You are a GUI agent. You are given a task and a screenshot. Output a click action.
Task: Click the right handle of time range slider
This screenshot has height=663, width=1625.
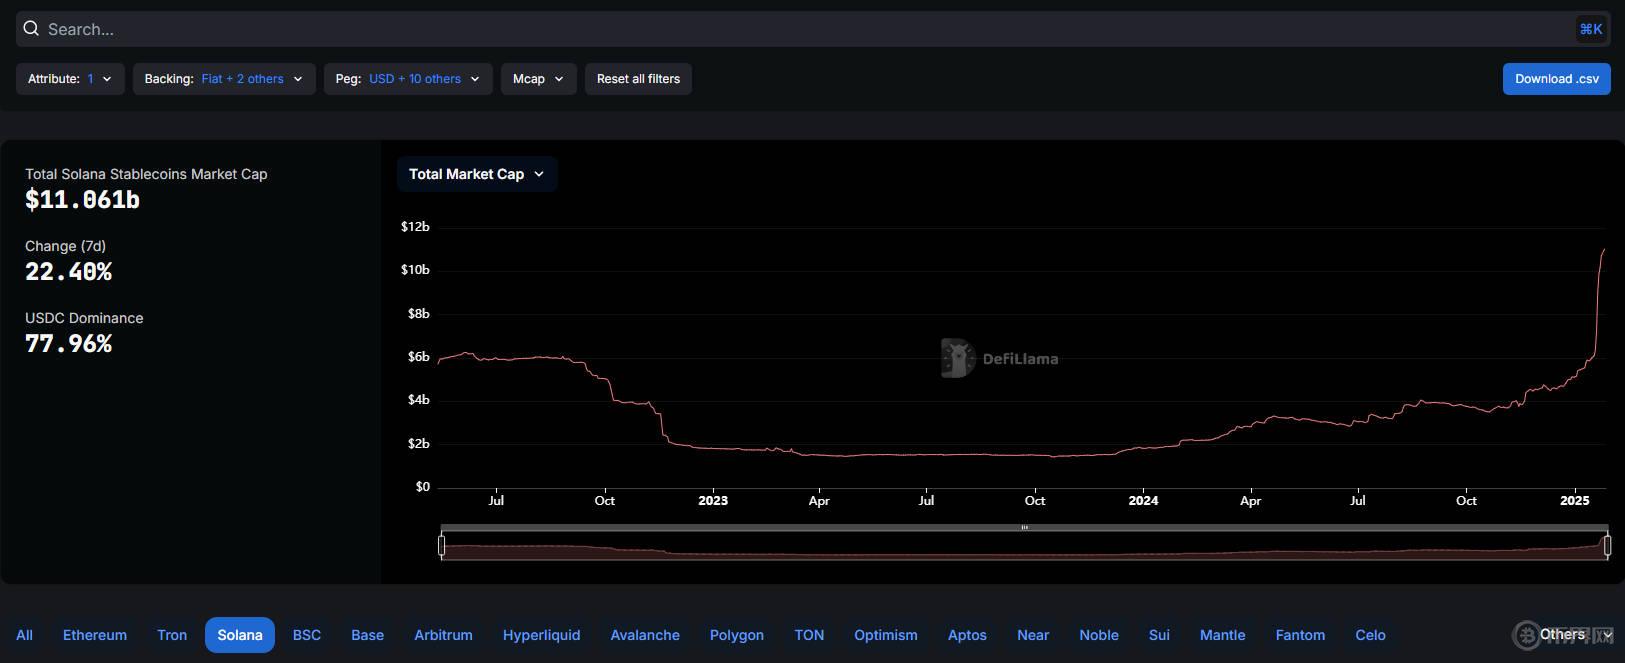pyautogui.click(x=1607, y=545)
